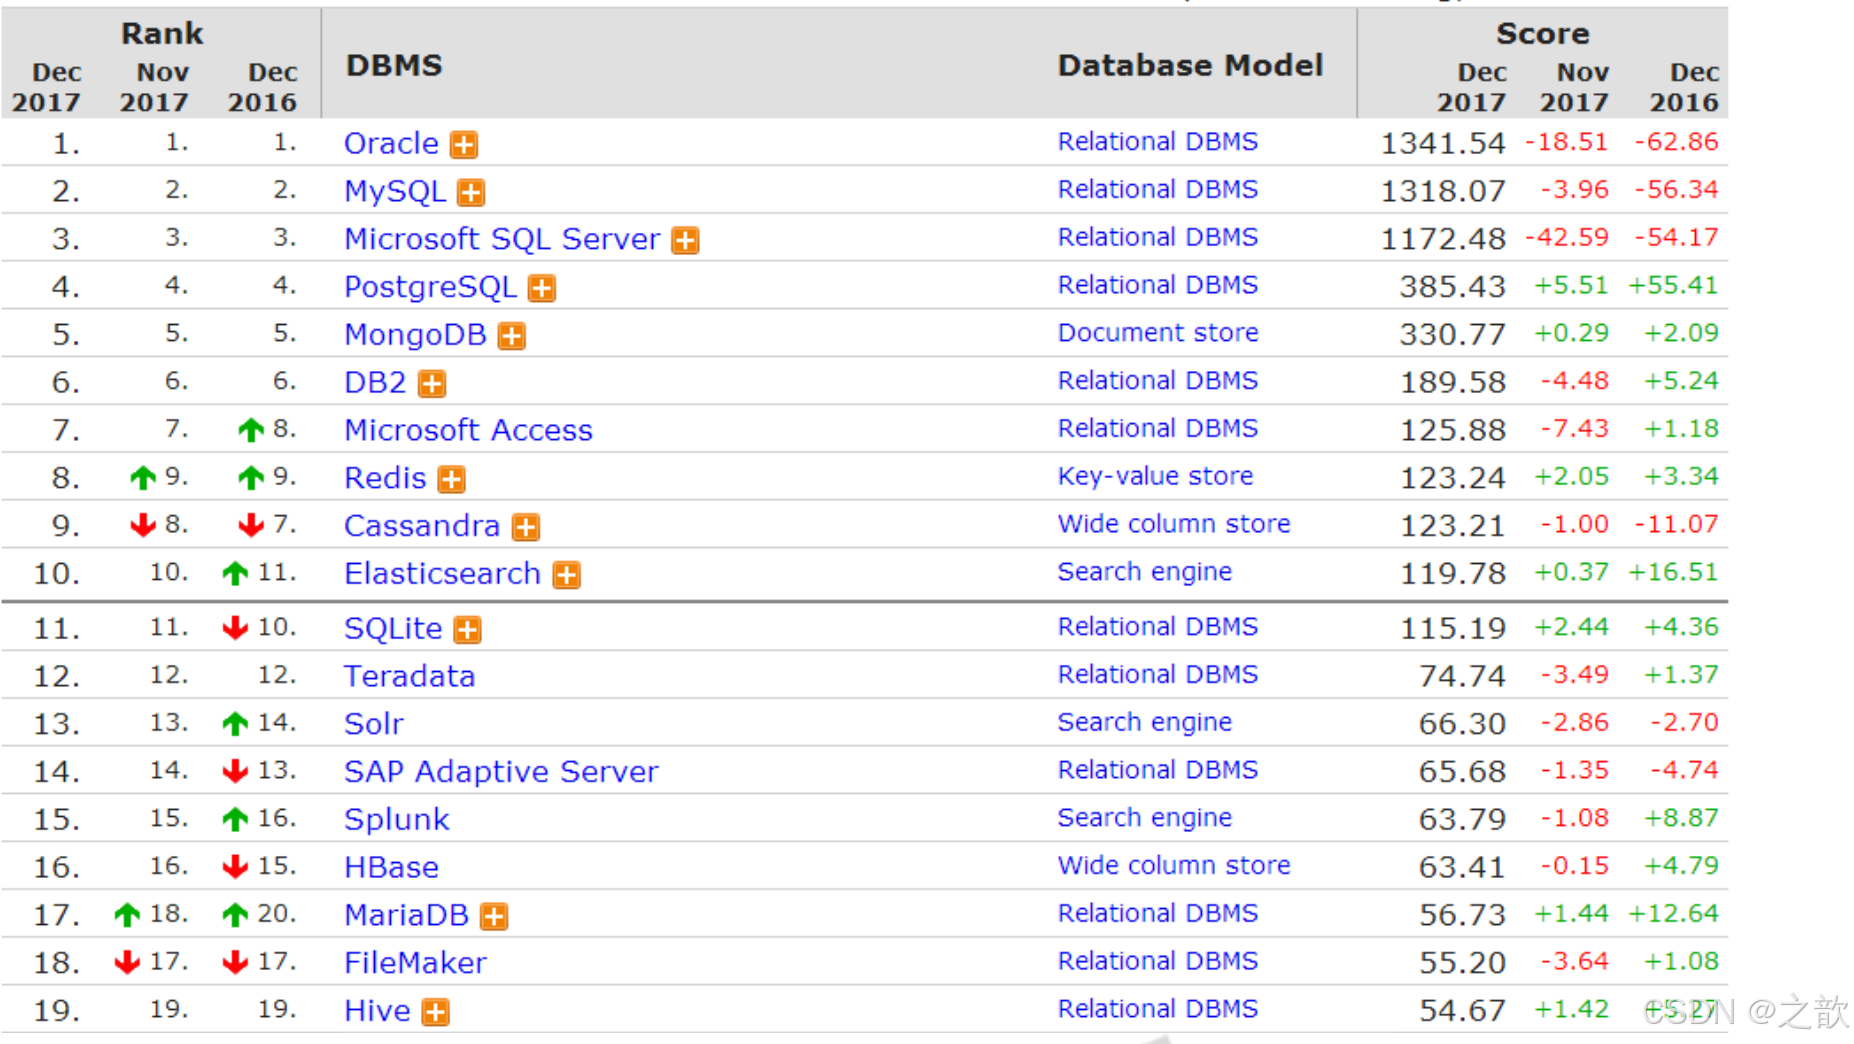Image resolution: width=1854 pixels, height=1044 pixels.
Task: Click the score 1172.48 for SQL Server
Action: tap(1442, 240)
